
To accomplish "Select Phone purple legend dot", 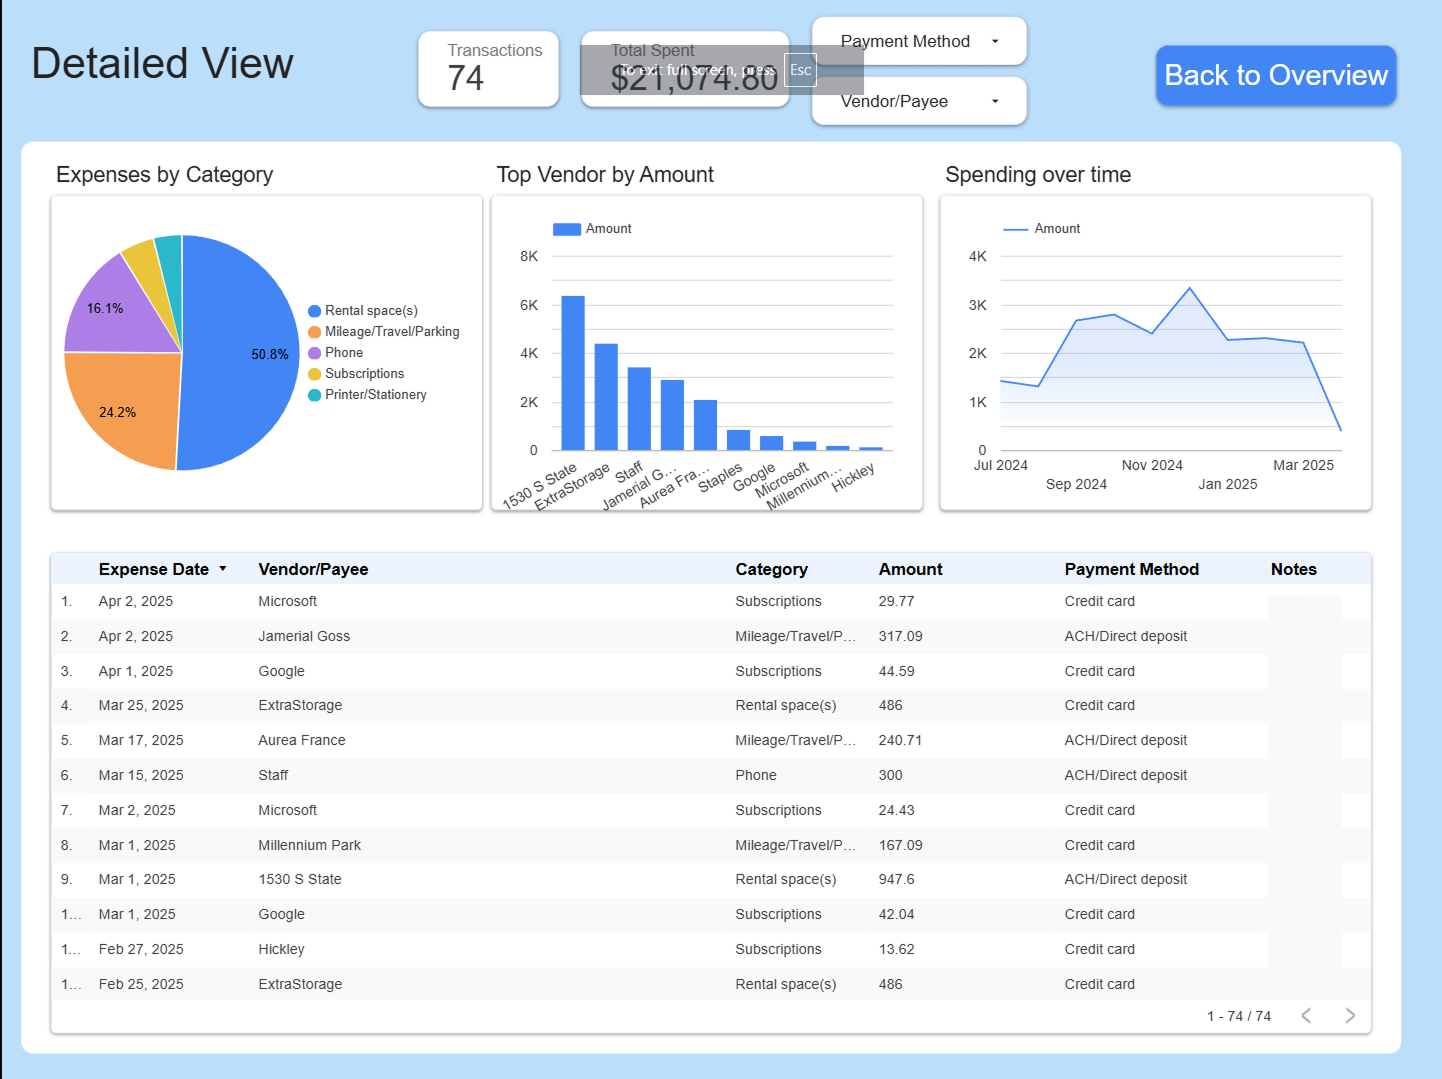I will pyautogui.click(x=314, y=353).
